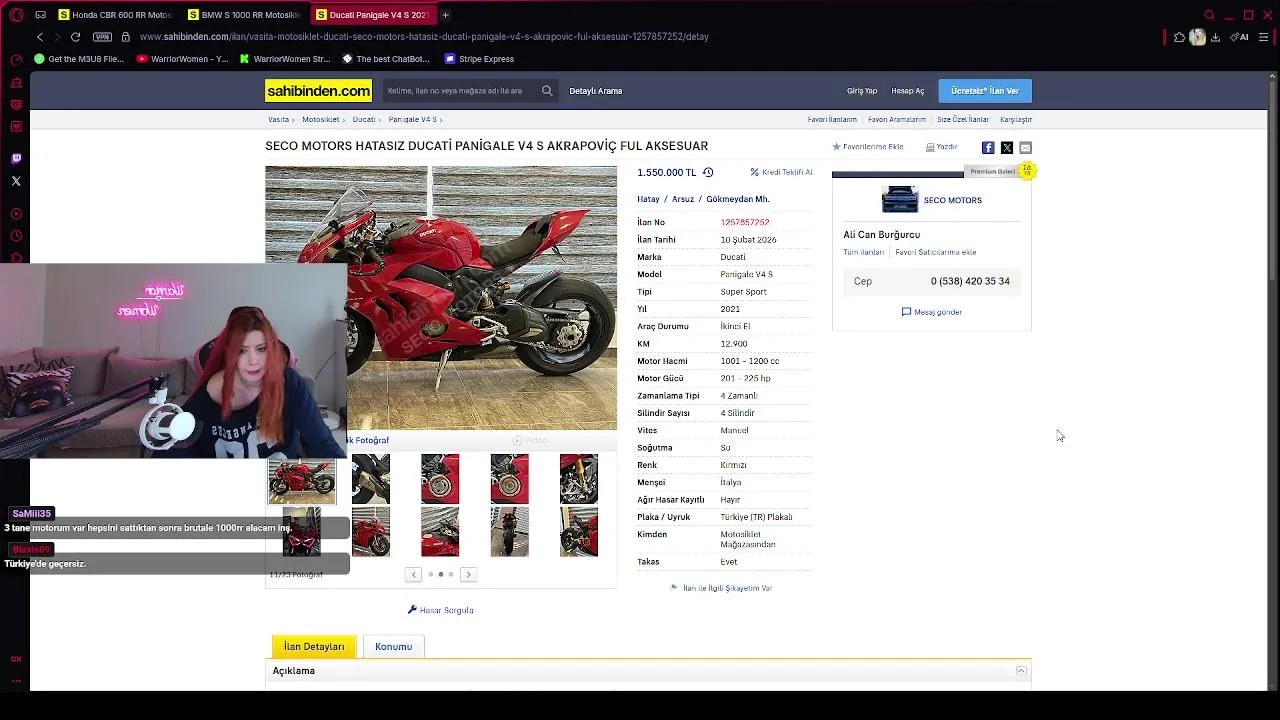
Task: Select the Ducati Panigale V4 S tab
Action: point(372,15)
